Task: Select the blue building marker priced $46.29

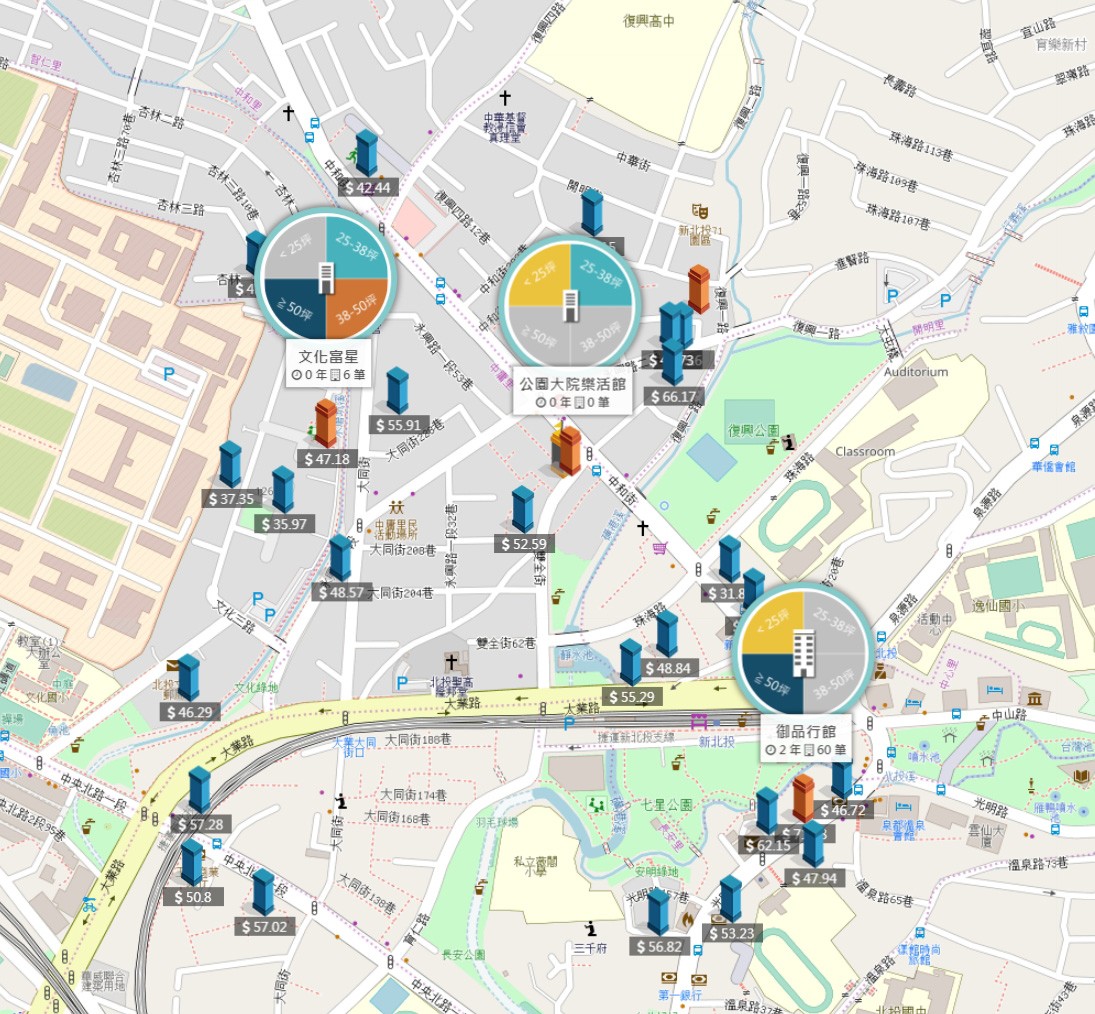Action: [x=189, y=677]
